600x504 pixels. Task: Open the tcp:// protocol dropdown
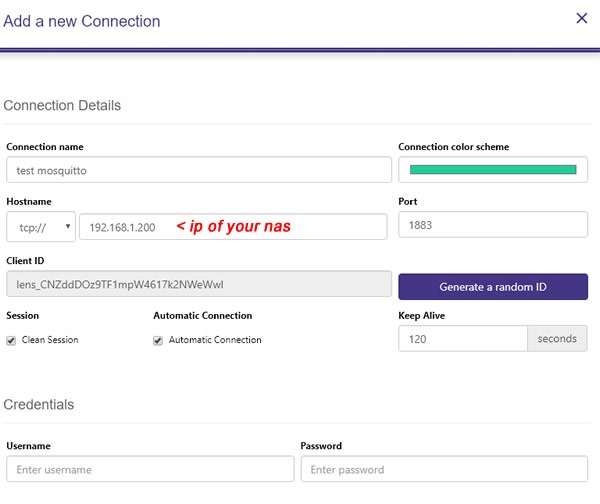tap(41, 227)
